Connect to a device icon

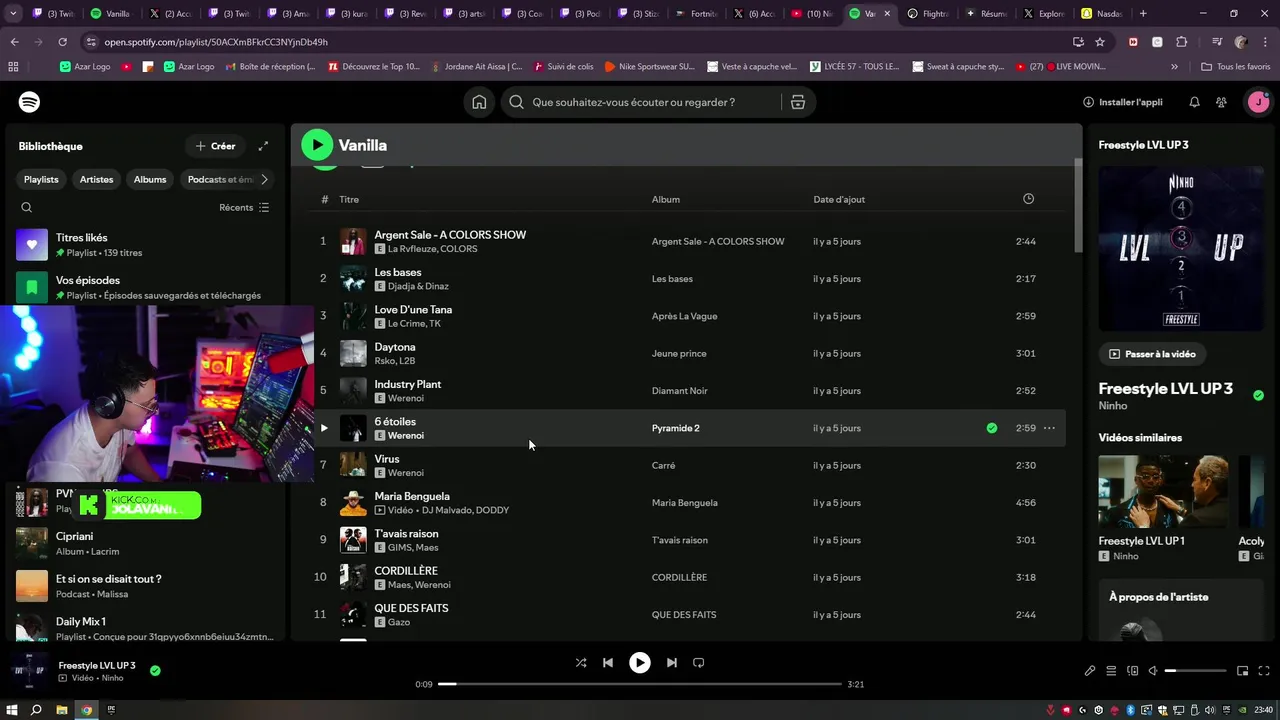(x=1132, y=671)
